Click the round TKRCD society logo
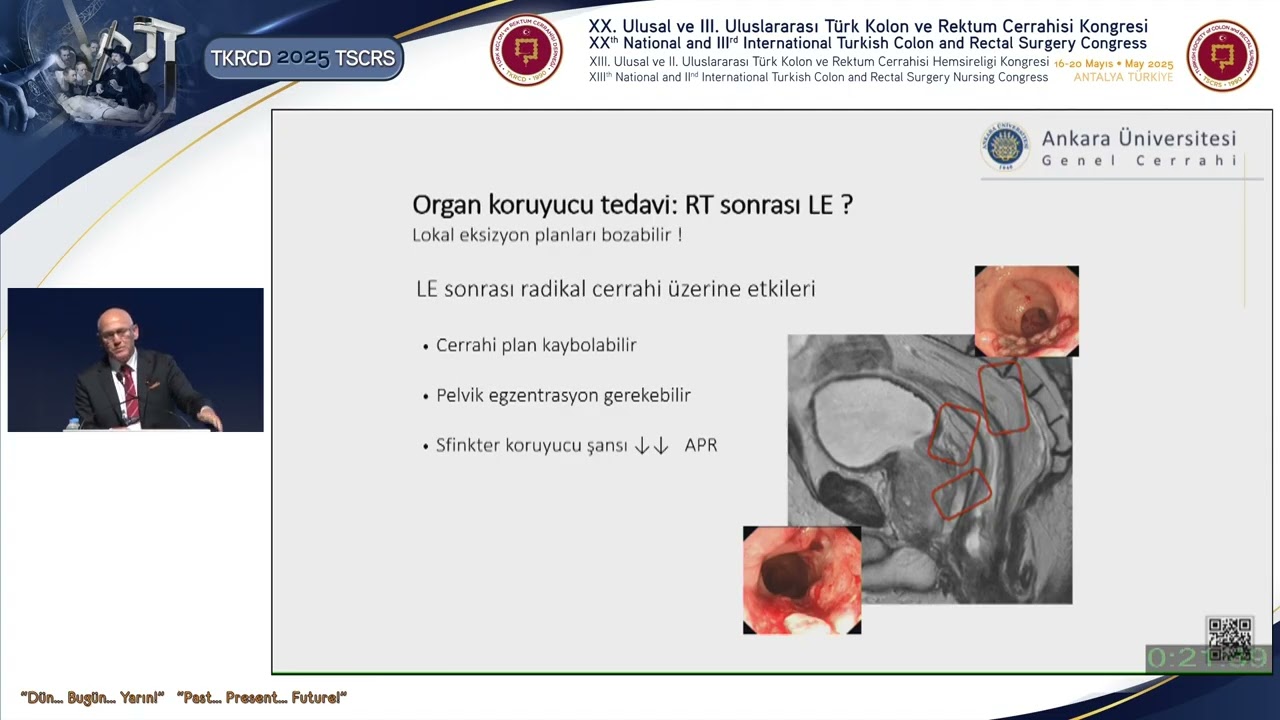This screenshot has height=720, width=1280. coord(526,50)
